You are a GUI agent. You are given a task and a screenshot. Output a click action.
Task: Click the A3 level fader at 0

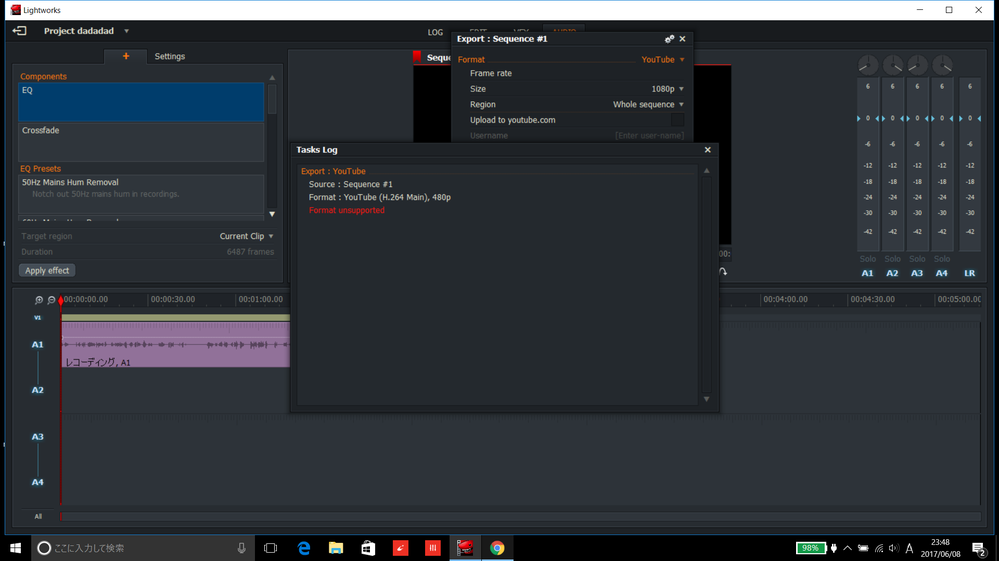pyautogui.click(x=917, y=118)
